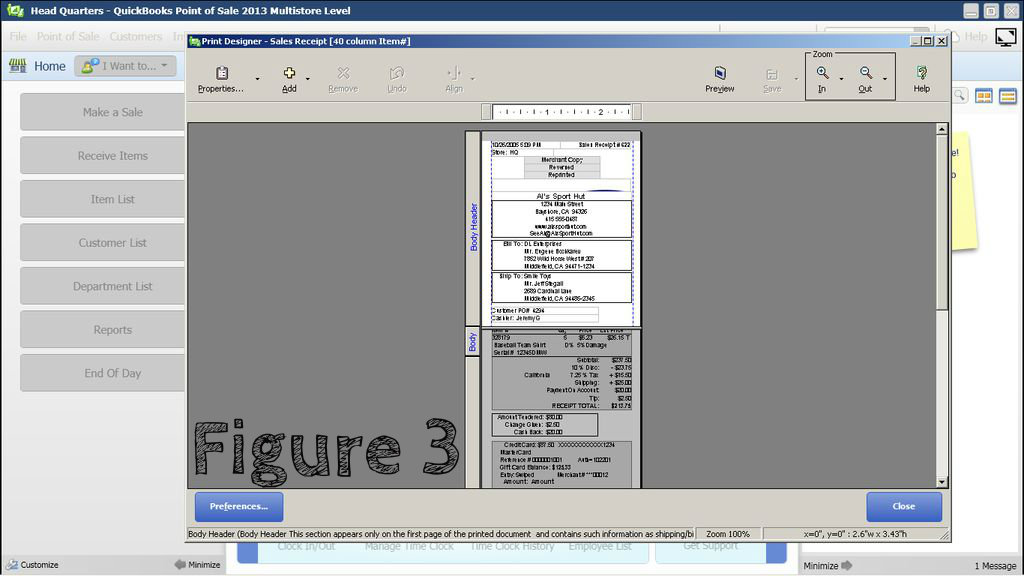This screenshot has width=1024, height=576.
Task: Click the scroll-up arrow of the designer canvas
Action: [942, 129]
